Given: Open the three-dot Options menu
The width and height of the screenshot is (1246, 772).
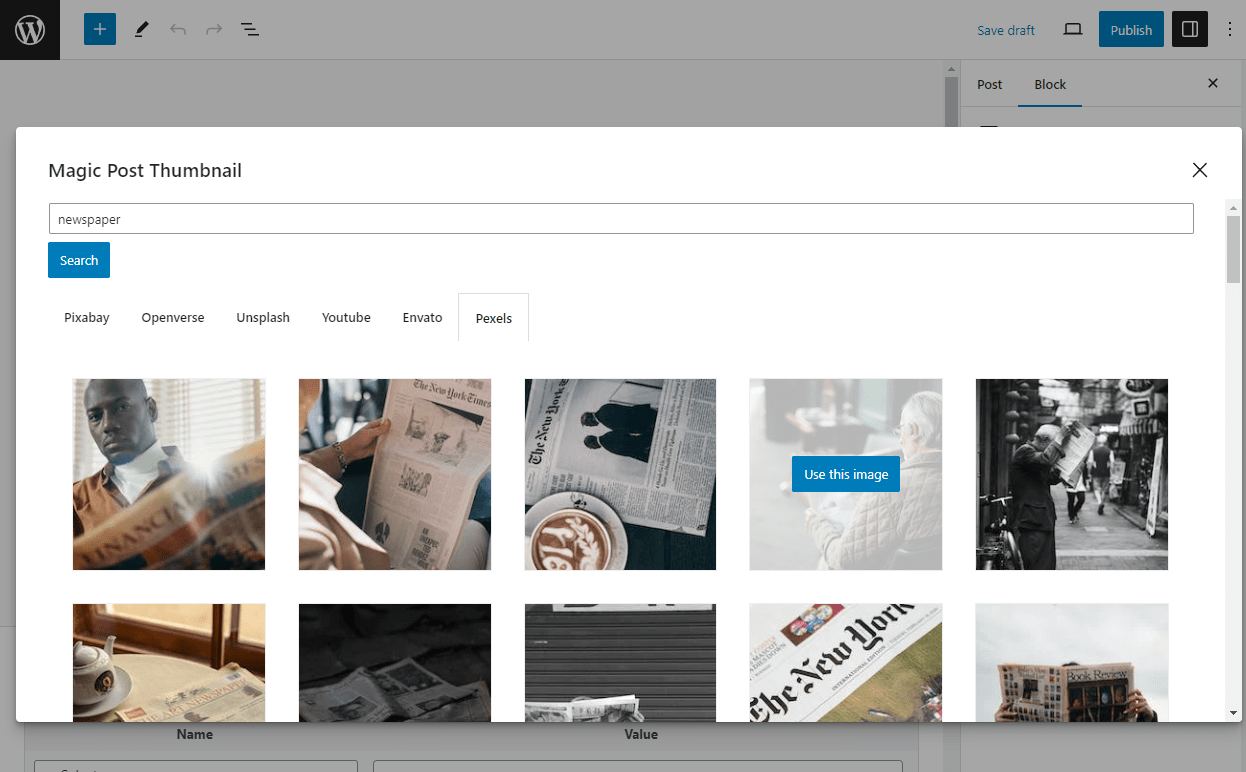Looking at the screenshot, I should [1230, 30].
